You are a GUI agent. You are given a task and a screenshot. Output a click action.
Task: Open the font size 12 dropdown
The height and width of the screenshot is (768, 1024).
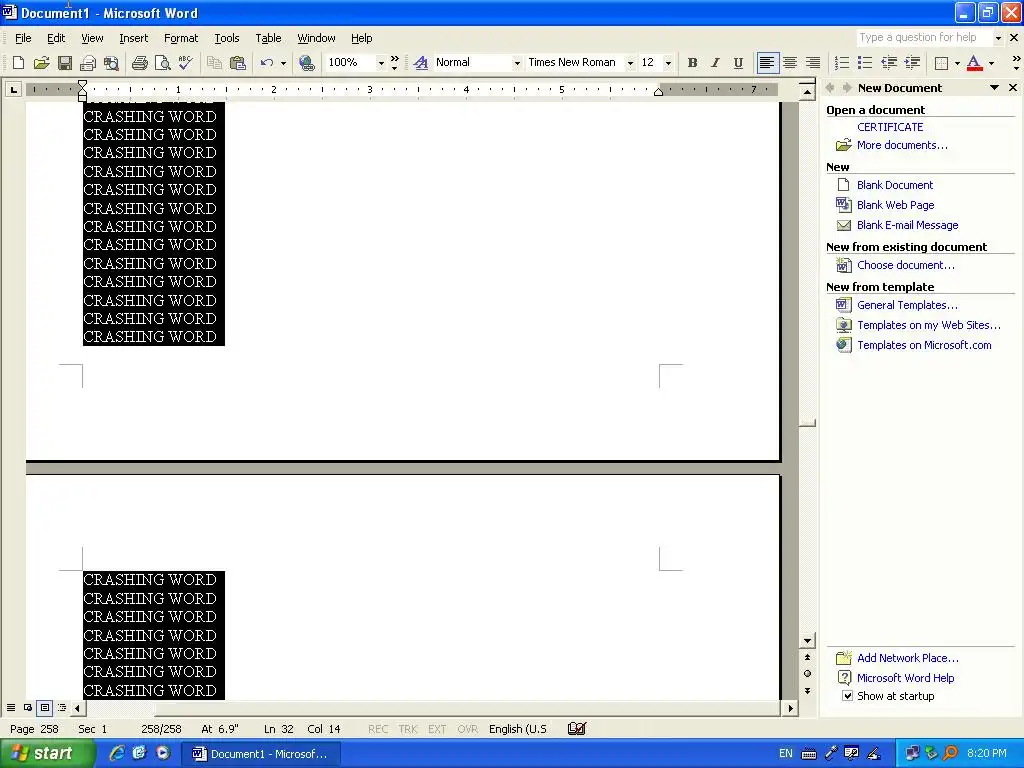pyautogui.click(x=667, y=63)
